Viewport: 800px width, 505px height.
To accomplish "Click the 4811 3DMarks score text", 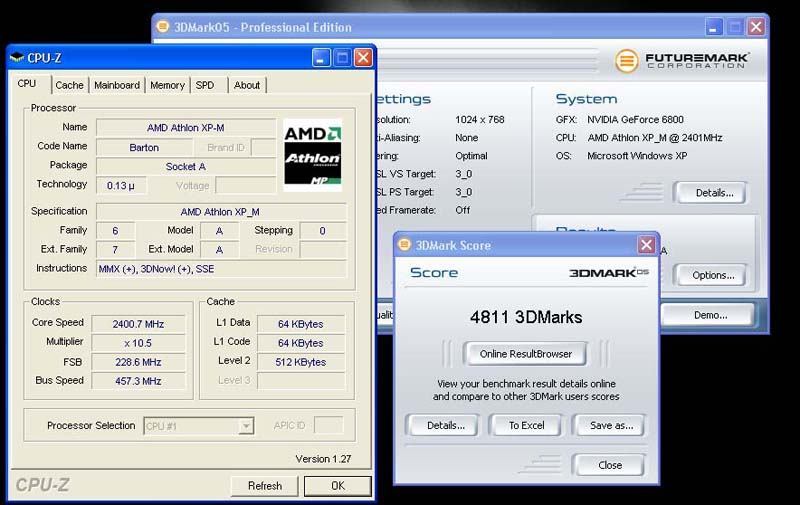I will click(526, 317).
